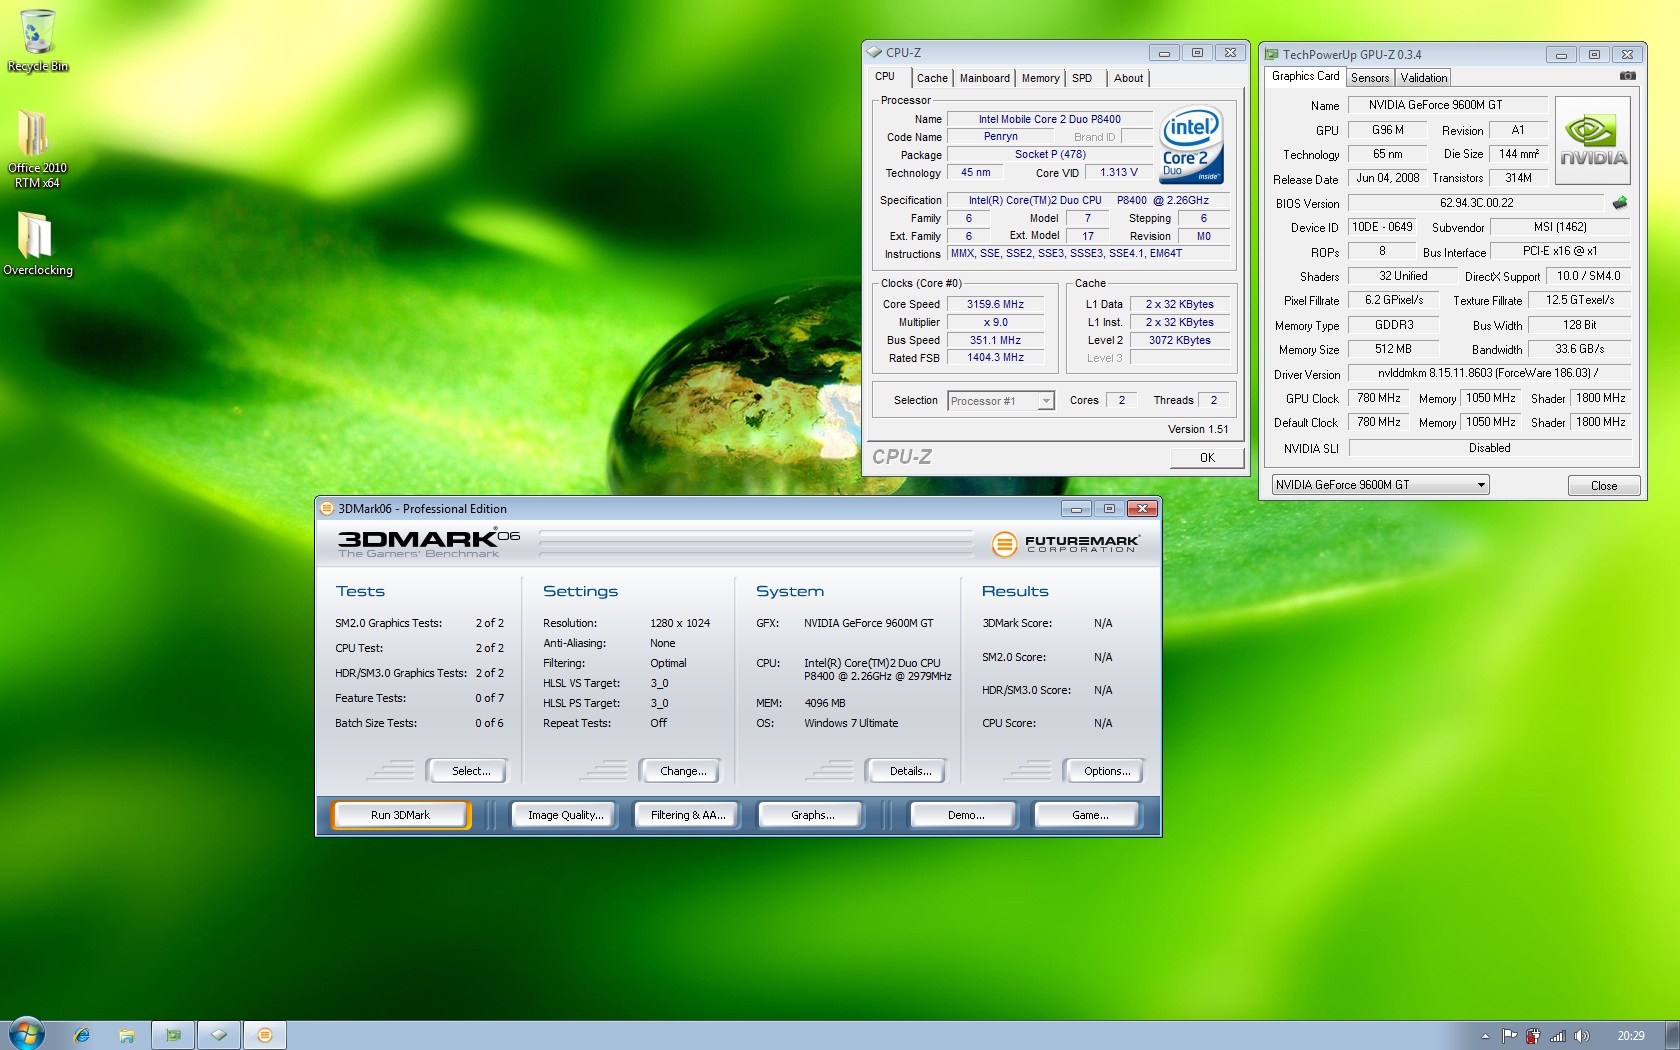
Task: Click the Intel Core 2 Duo logo in CPU-Z
Action: pyautogui.click(x=1190, y=145)
